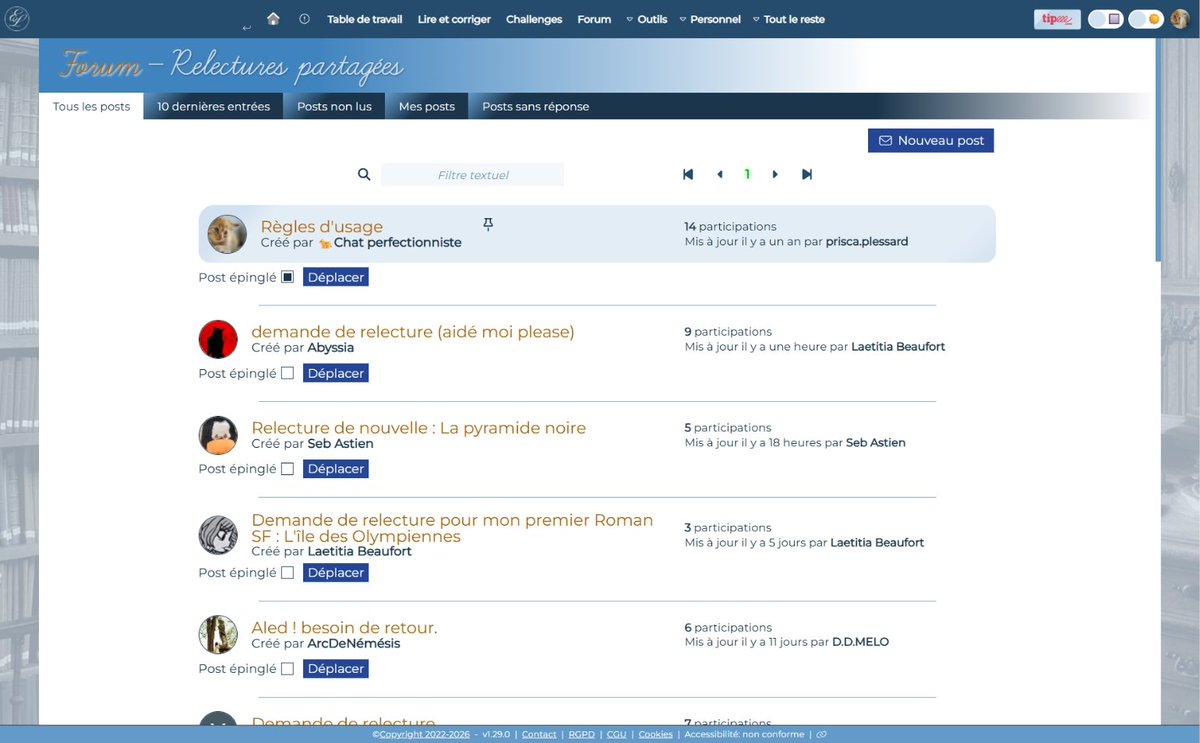Image resolution: width=1200 pixels, height=743 pixels.
Task: Check Post épinglé for Aled ! besoin de retour
Action: pos(288,669)
